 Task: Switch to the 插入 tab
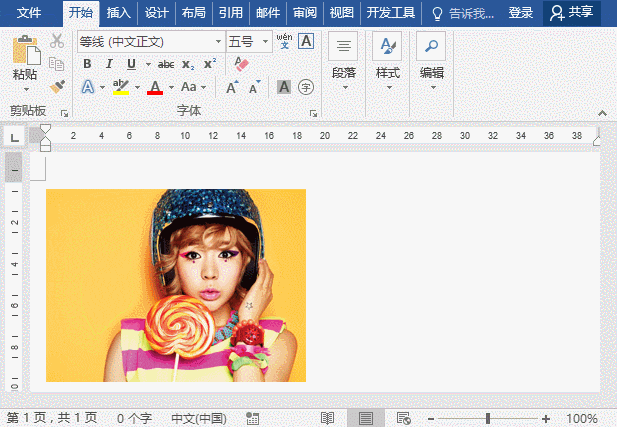coord(118,13)
